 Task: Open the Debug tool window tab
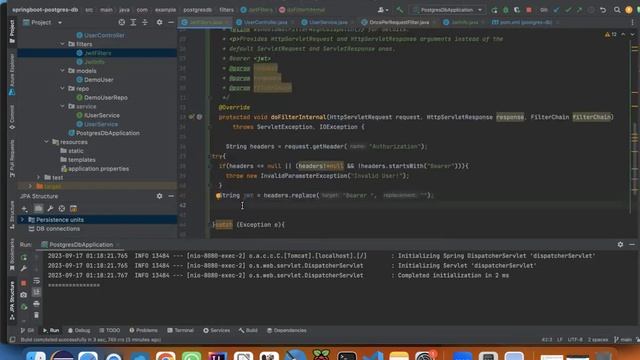coord(79,330)
